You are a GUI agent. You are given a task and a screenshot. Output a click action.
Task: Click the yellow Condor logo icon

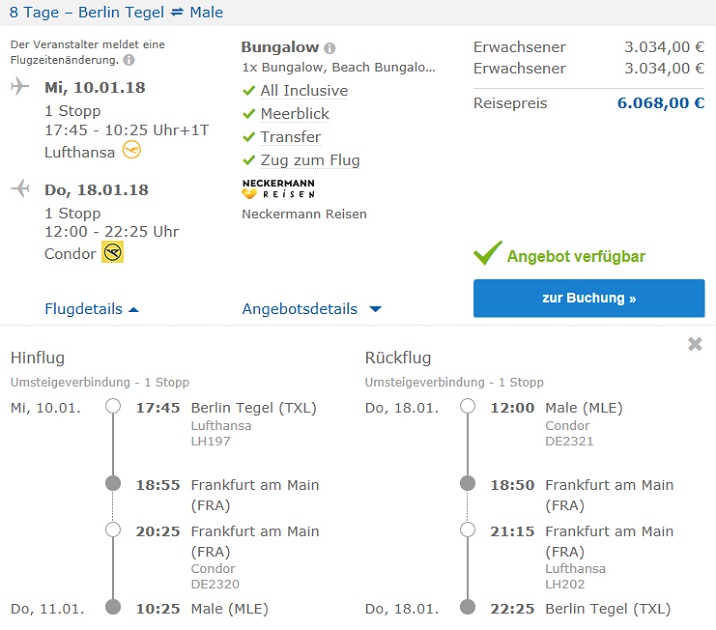click(x=113, y=253)
